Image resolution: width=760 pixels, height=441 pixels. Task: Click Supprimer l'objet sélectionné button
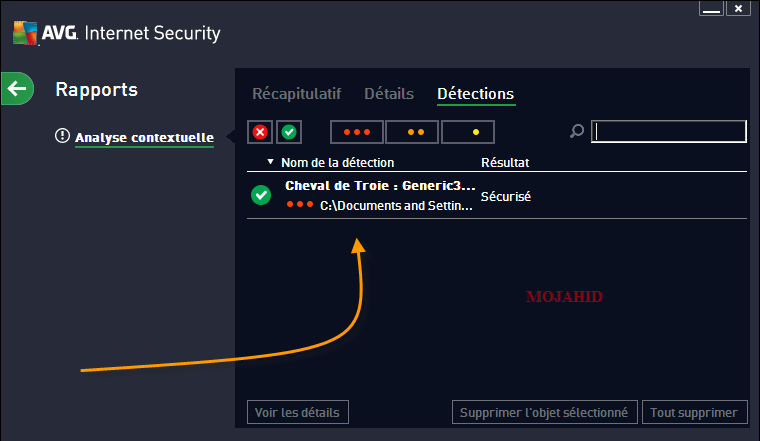[x=544, y=412]
